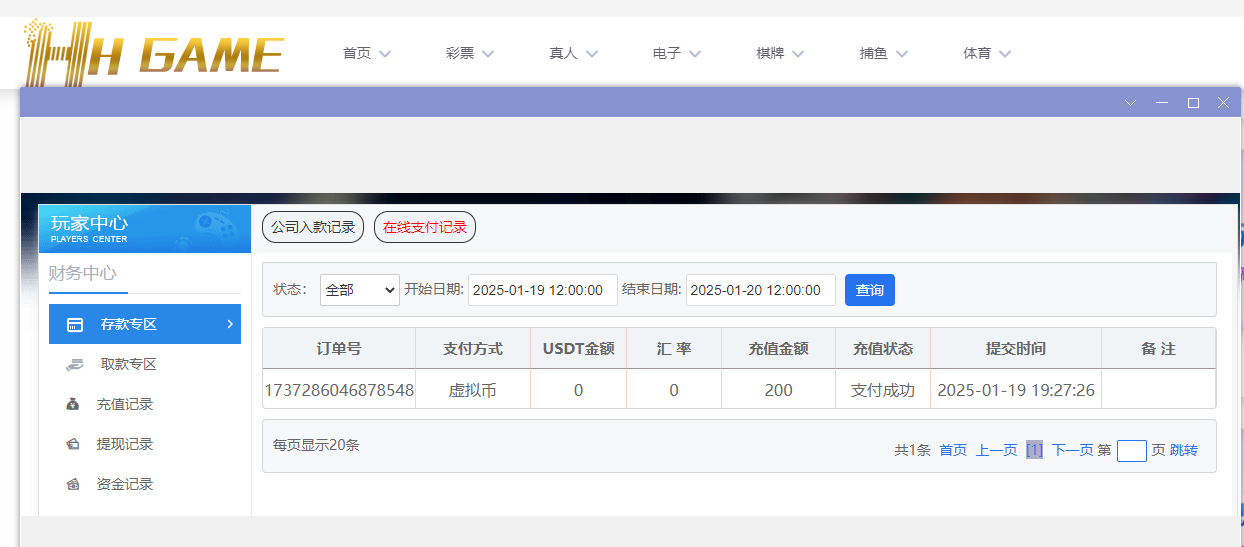
Task: Click the blue 查询 query button
Action: pyautogui.click(x=869, y=290)
